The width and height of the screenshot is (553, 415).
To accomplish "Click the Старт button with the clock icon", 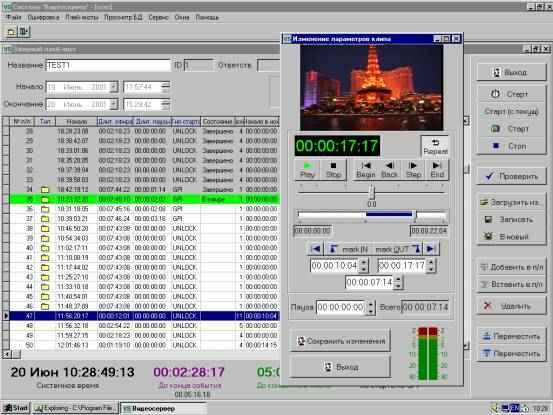I will (x=511, y=94).
